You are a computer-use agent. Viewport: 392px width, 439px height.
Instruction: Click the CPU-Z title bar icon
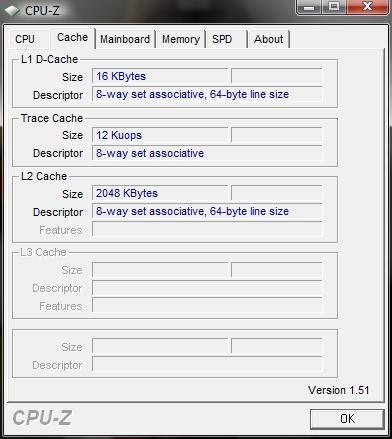pos(13,10)
